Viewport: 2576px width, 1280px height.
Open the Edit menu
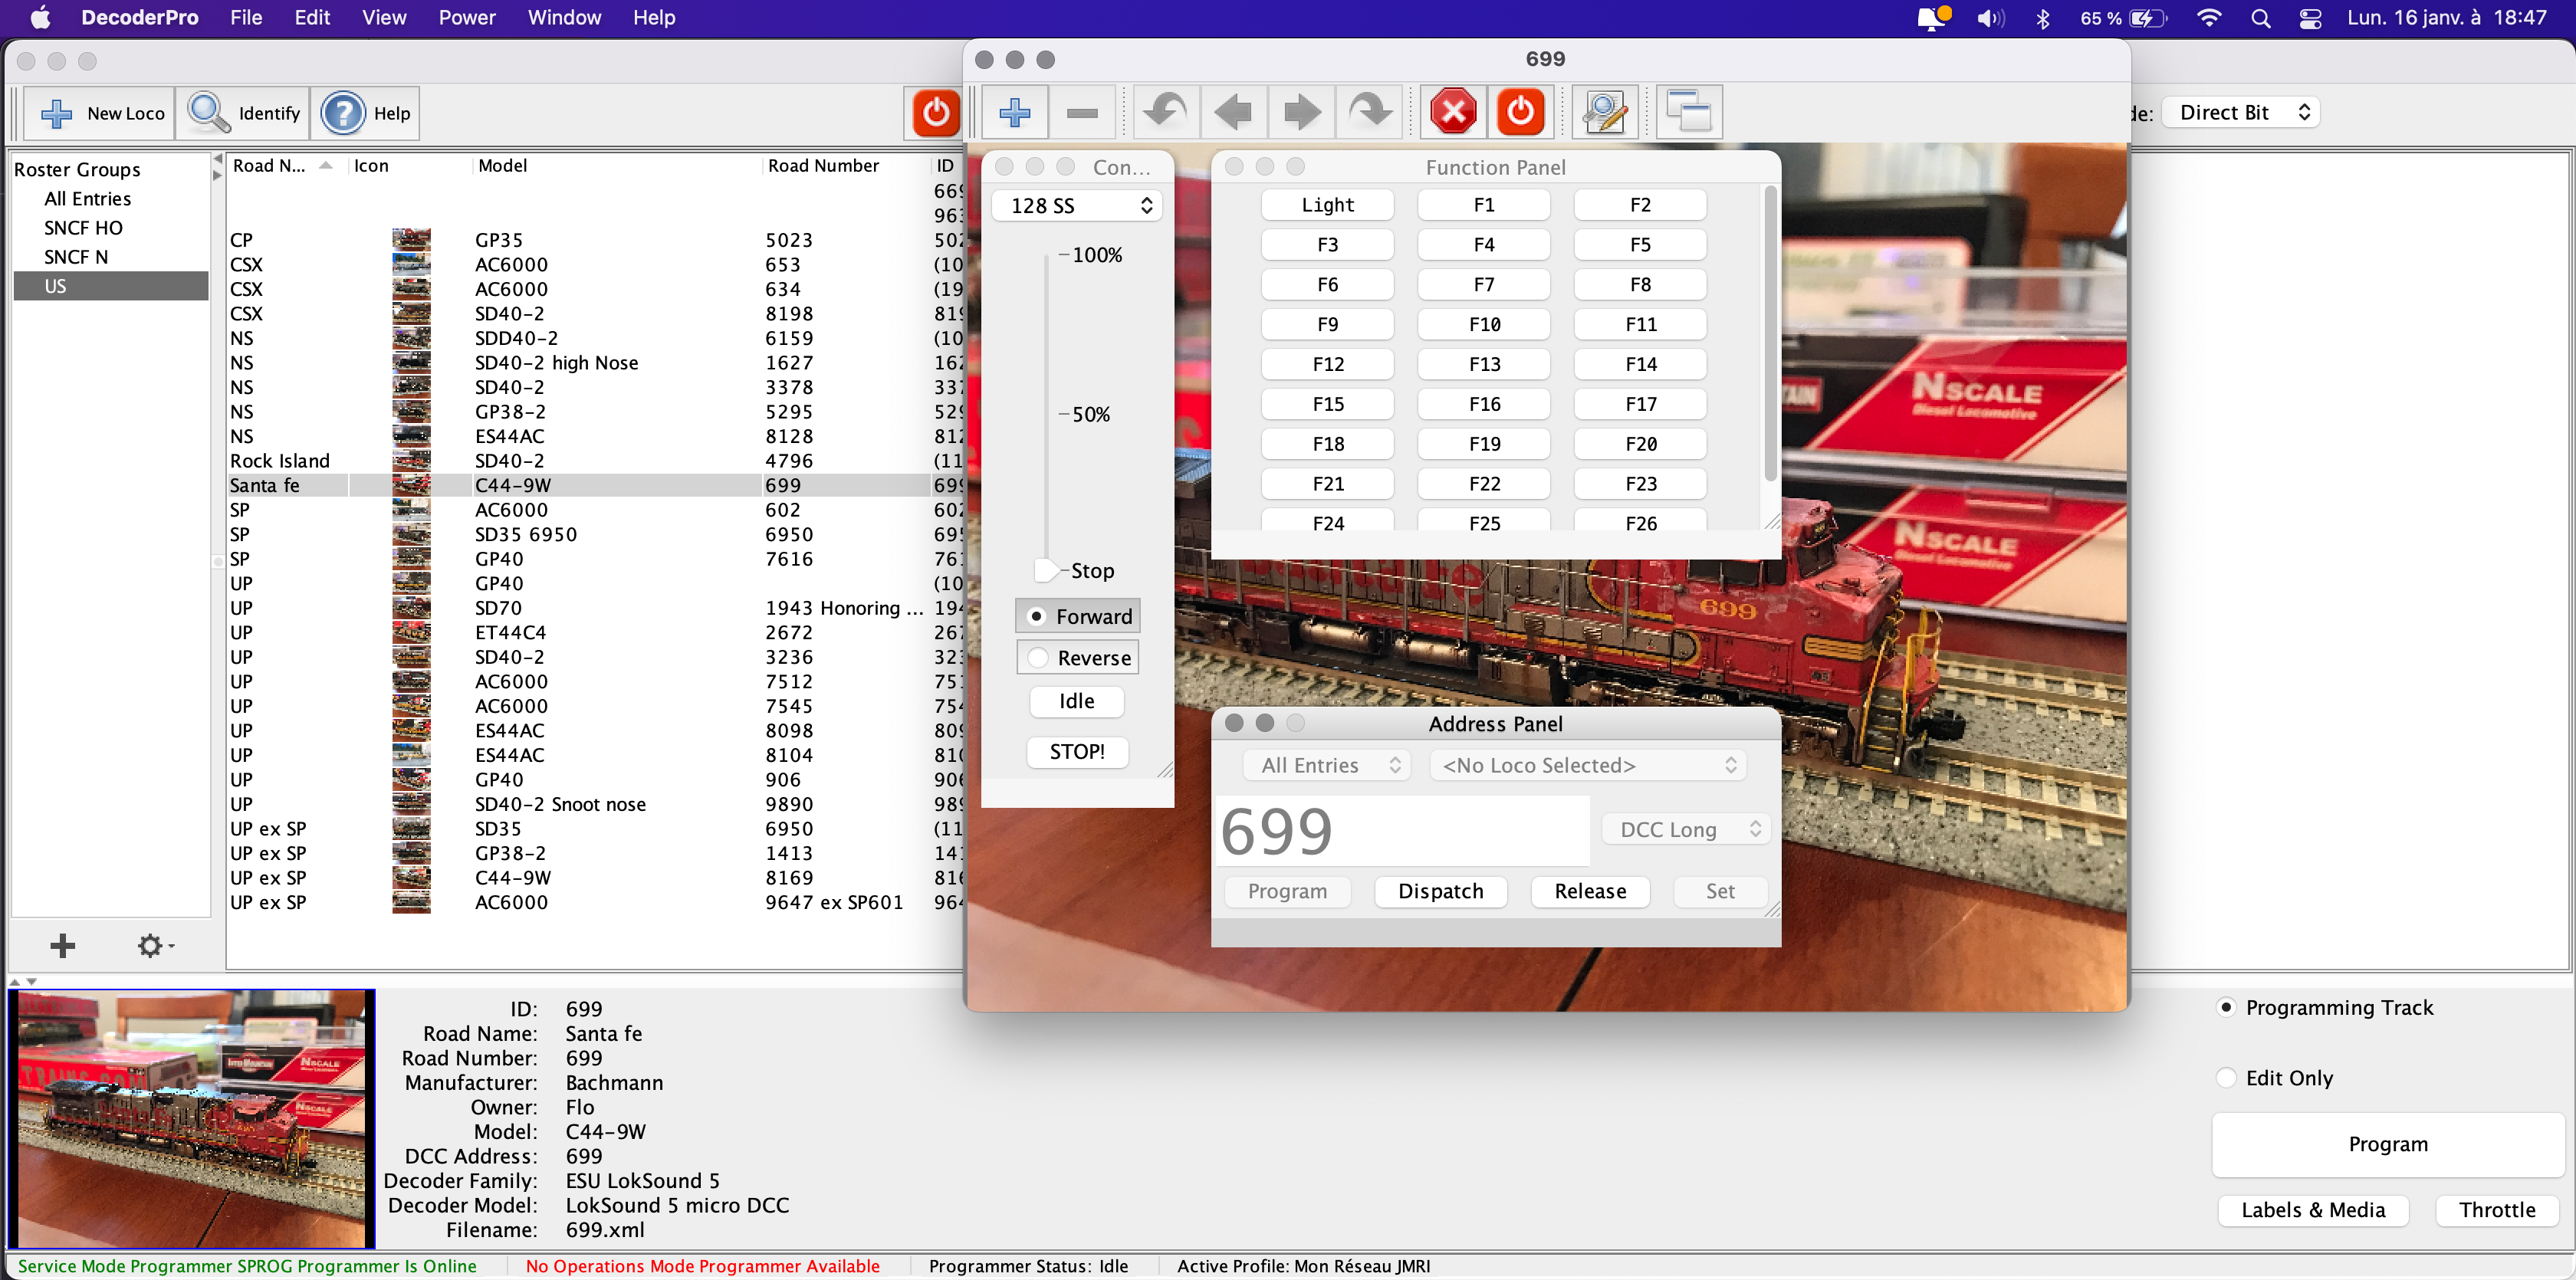pyautogui.click(x=312, y=17)
